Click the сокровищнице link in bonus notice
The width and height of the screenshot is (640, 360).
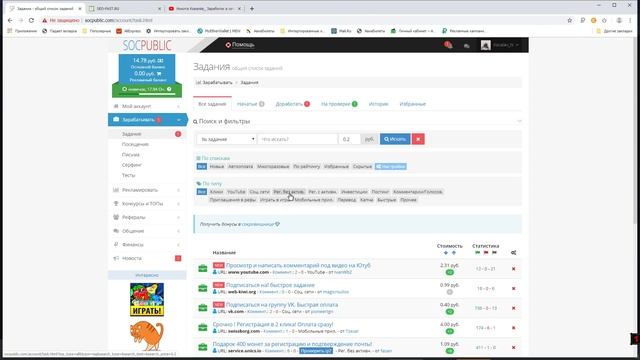[x=258, y=224]
